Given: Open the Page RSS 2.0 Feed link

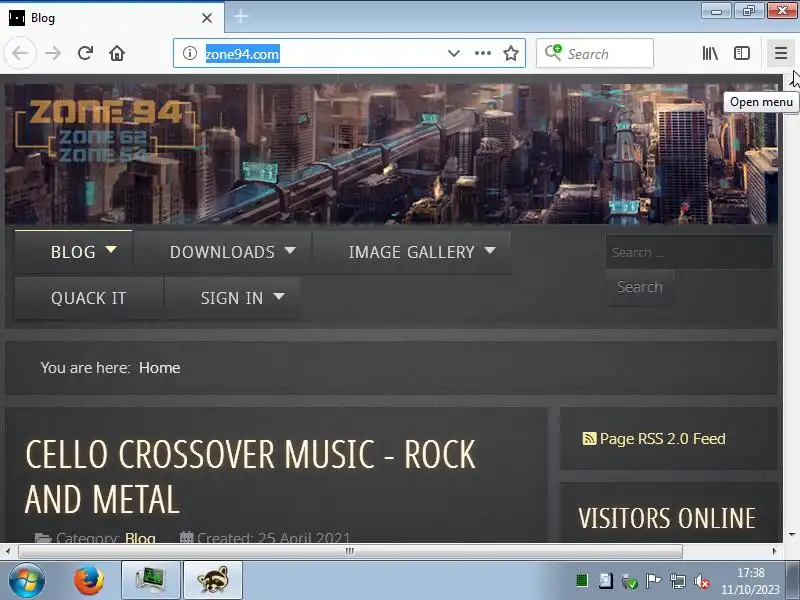Looking at the screenshot, I should tap(662, 439).
